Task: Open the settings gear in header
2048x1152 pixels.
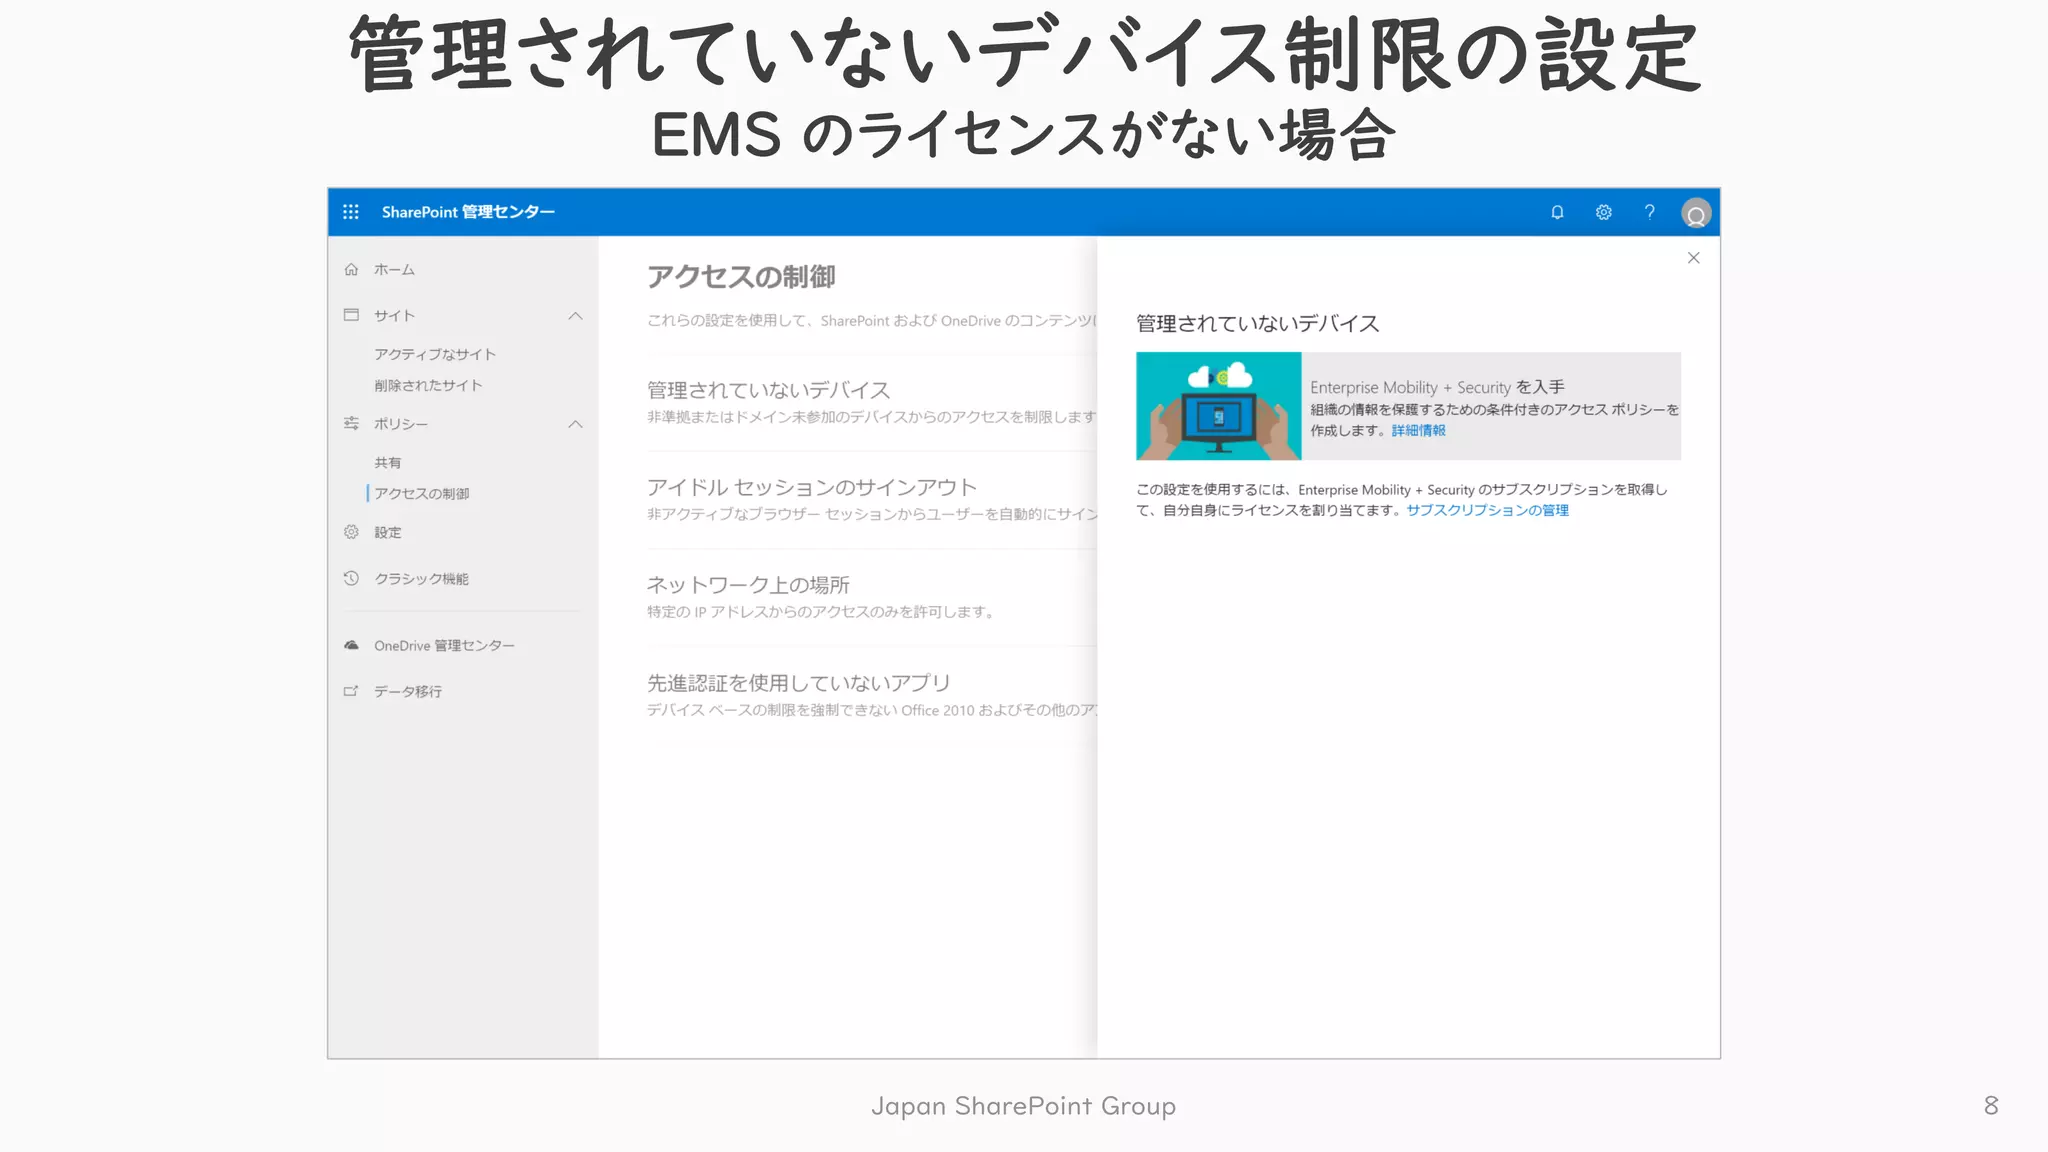Action: [x=1604, y=212]
